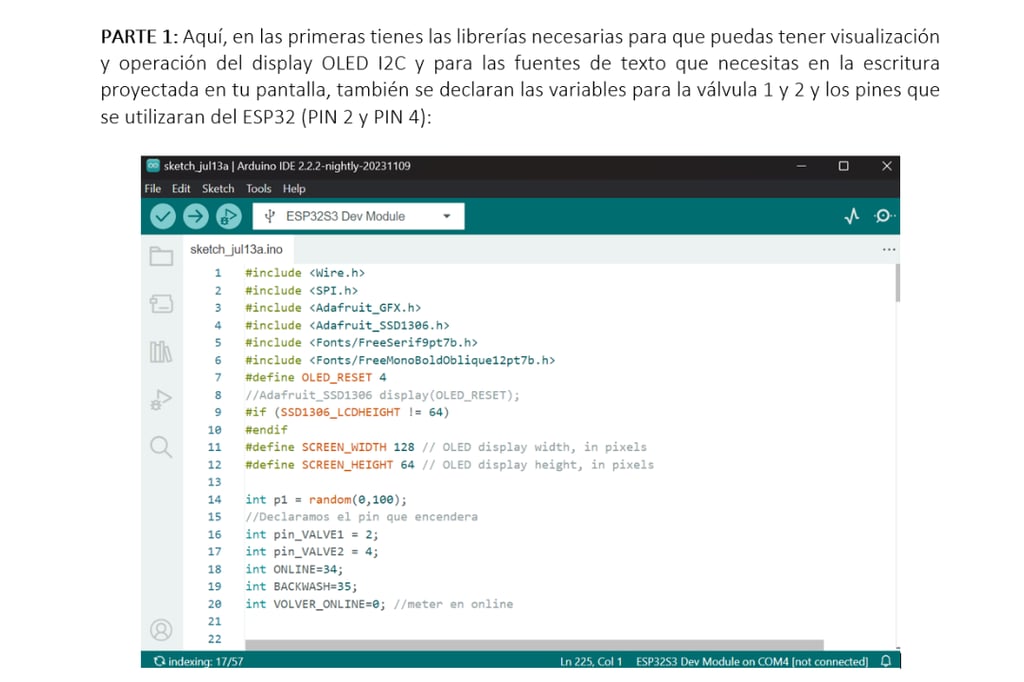Click the '//Declaramos el pin que encendera' comment

(x=362, y=517)
